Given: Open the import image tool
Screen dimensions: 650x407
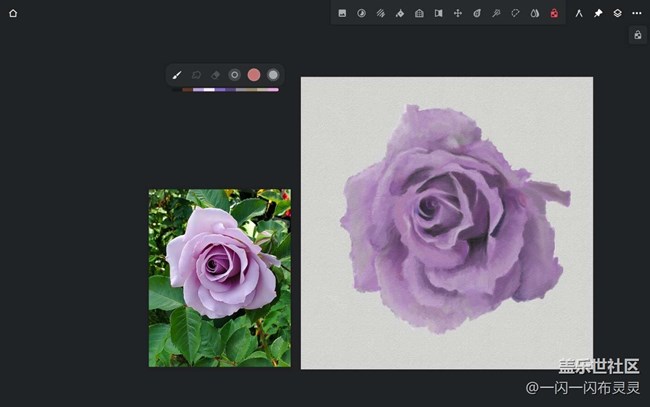Looking at the screenshot, I should [x=342, y=13].
